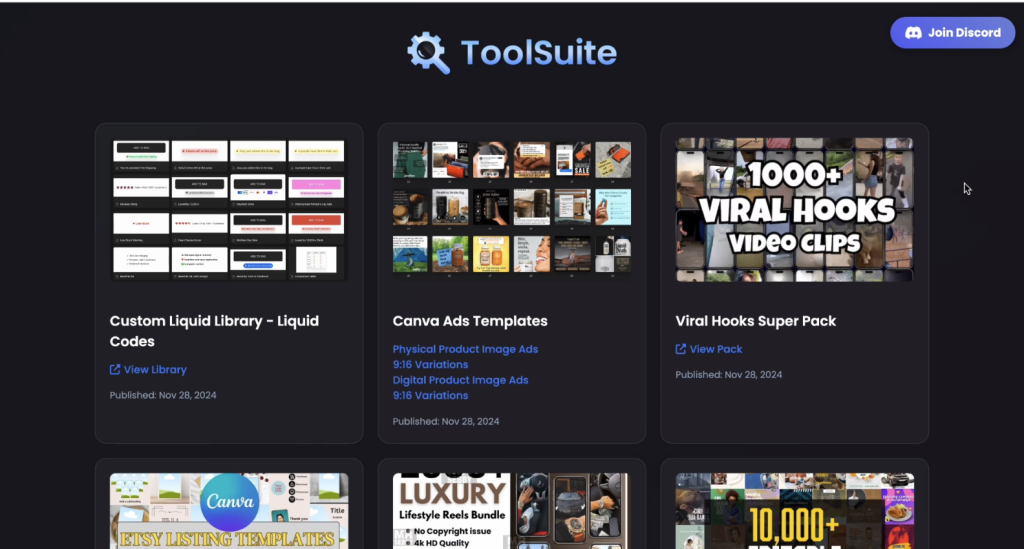Viewport: 1024px width, 549px height.
Task: Click the Discord icon in Join Discord button
Action: 913,33
